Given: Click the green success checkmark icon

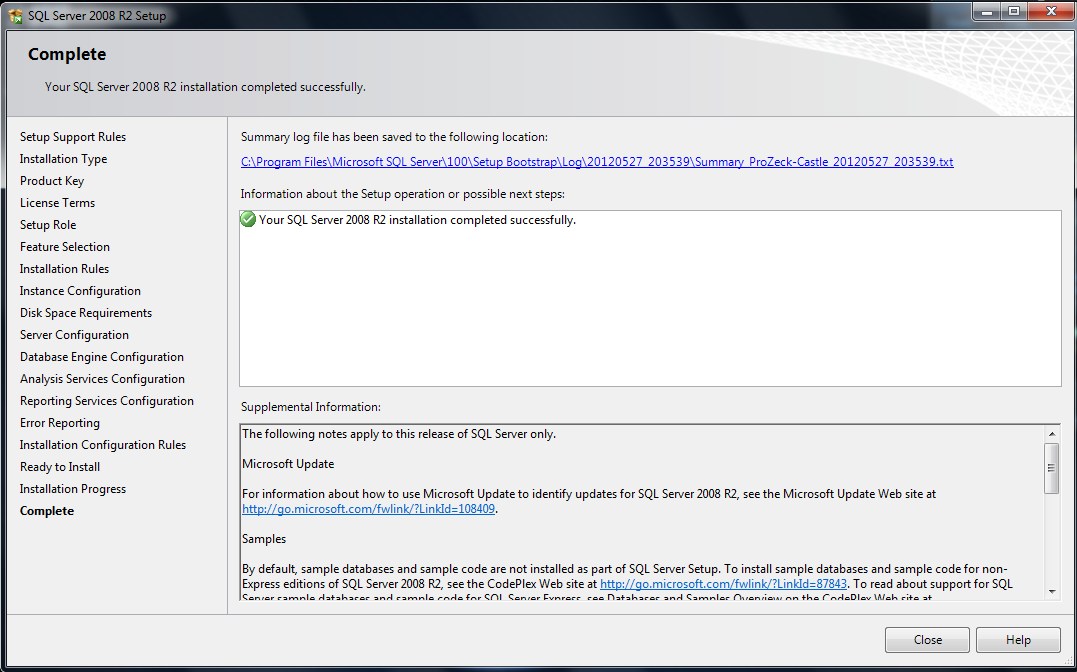Looking at the screenshot, I should [x=248, y=220].
